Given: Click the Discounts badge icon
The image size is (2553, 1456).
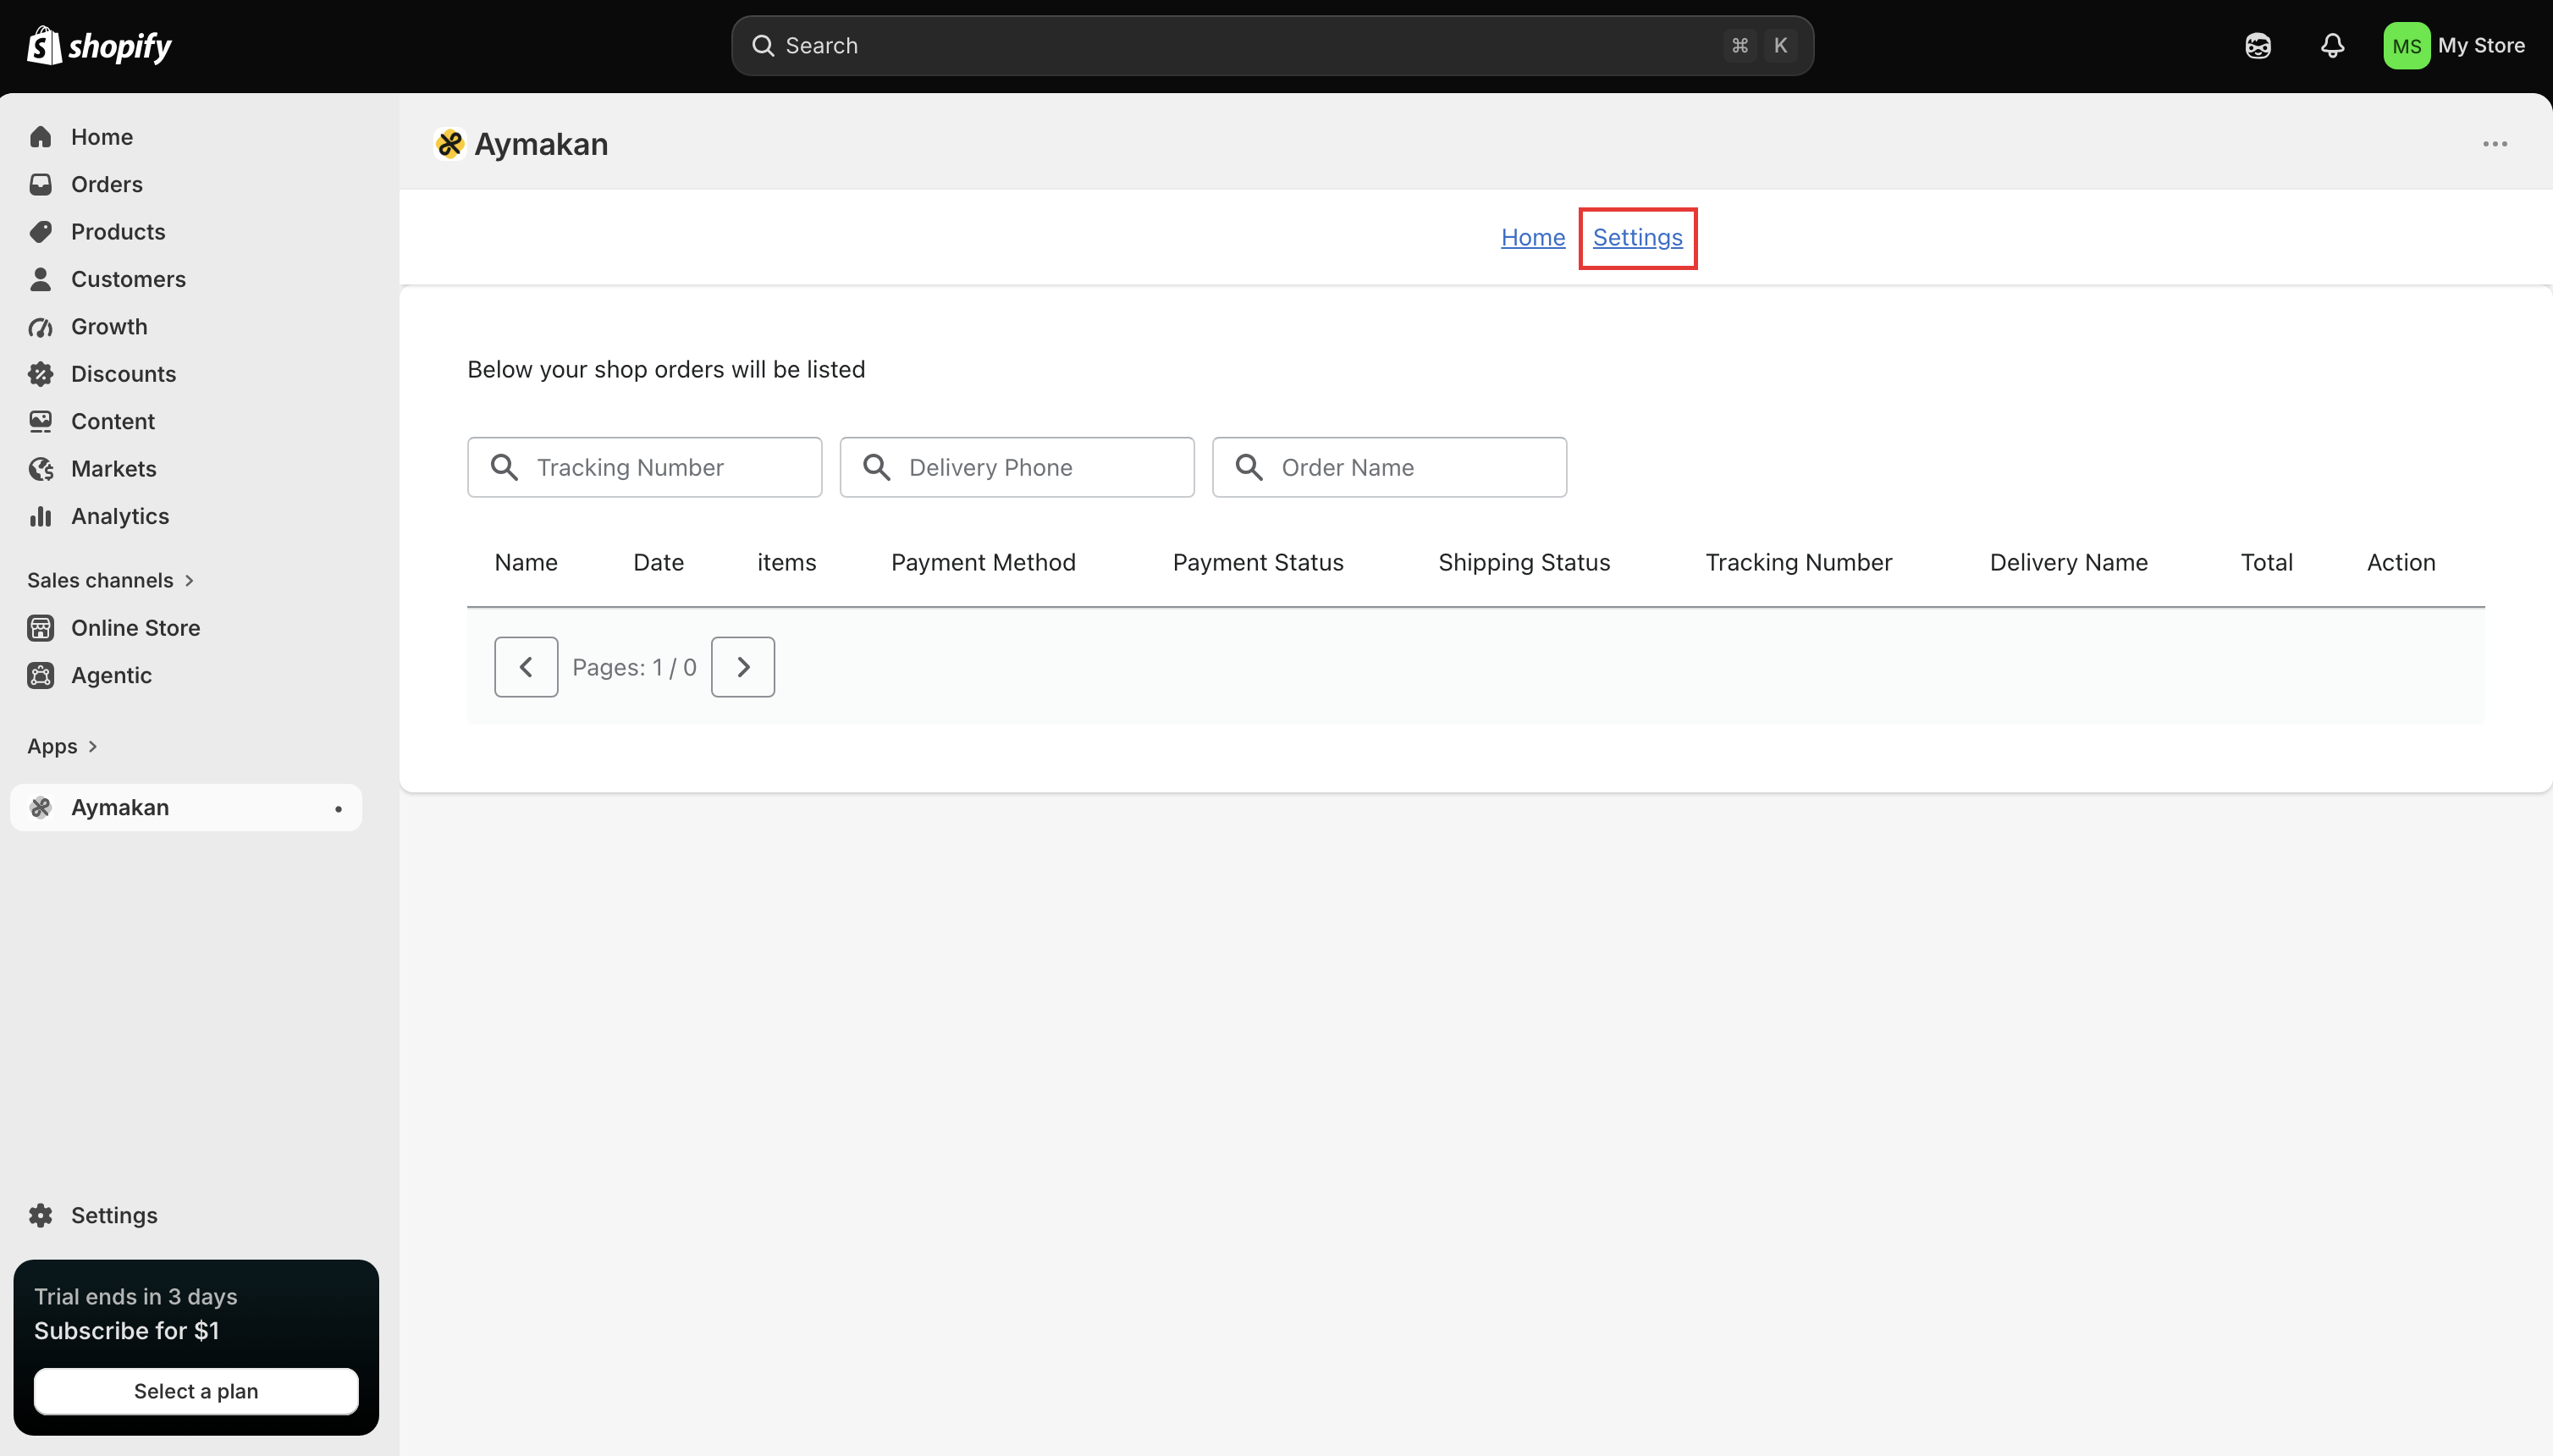Looking at the screenshot, I should pos(41,374).
